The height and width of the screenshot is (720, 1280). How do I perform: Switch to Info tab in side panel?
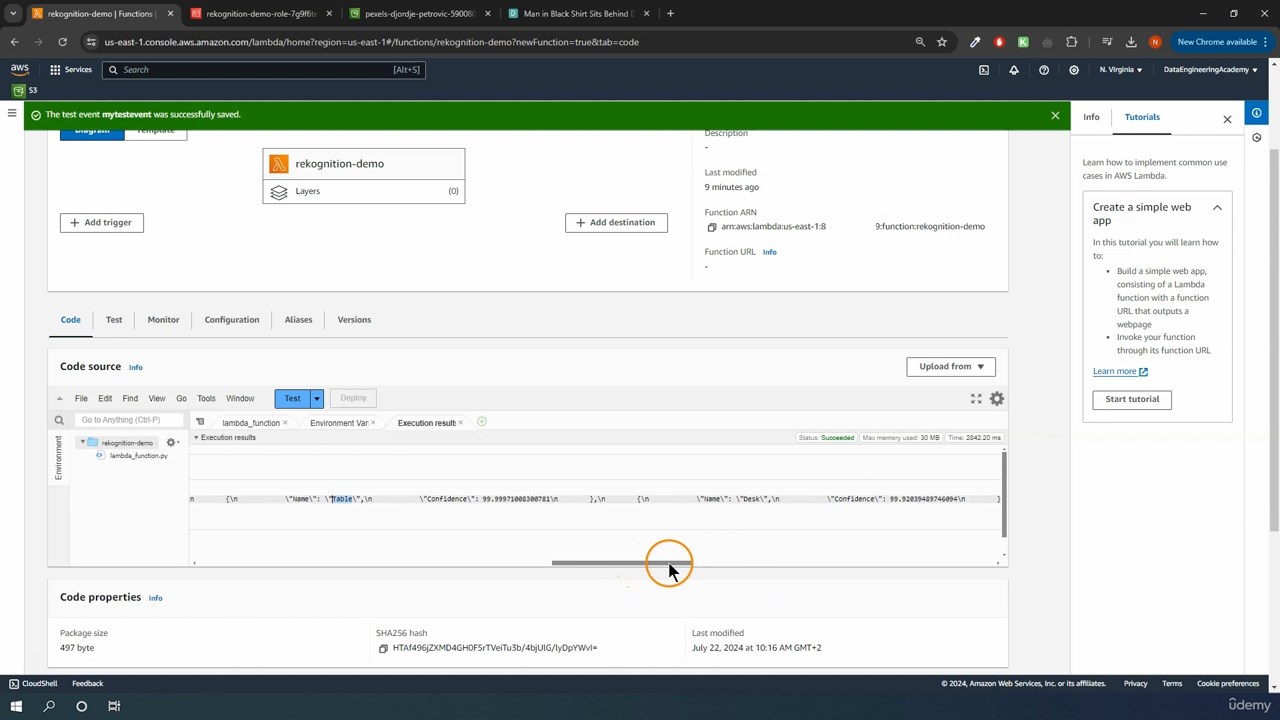pos(1091,118)
